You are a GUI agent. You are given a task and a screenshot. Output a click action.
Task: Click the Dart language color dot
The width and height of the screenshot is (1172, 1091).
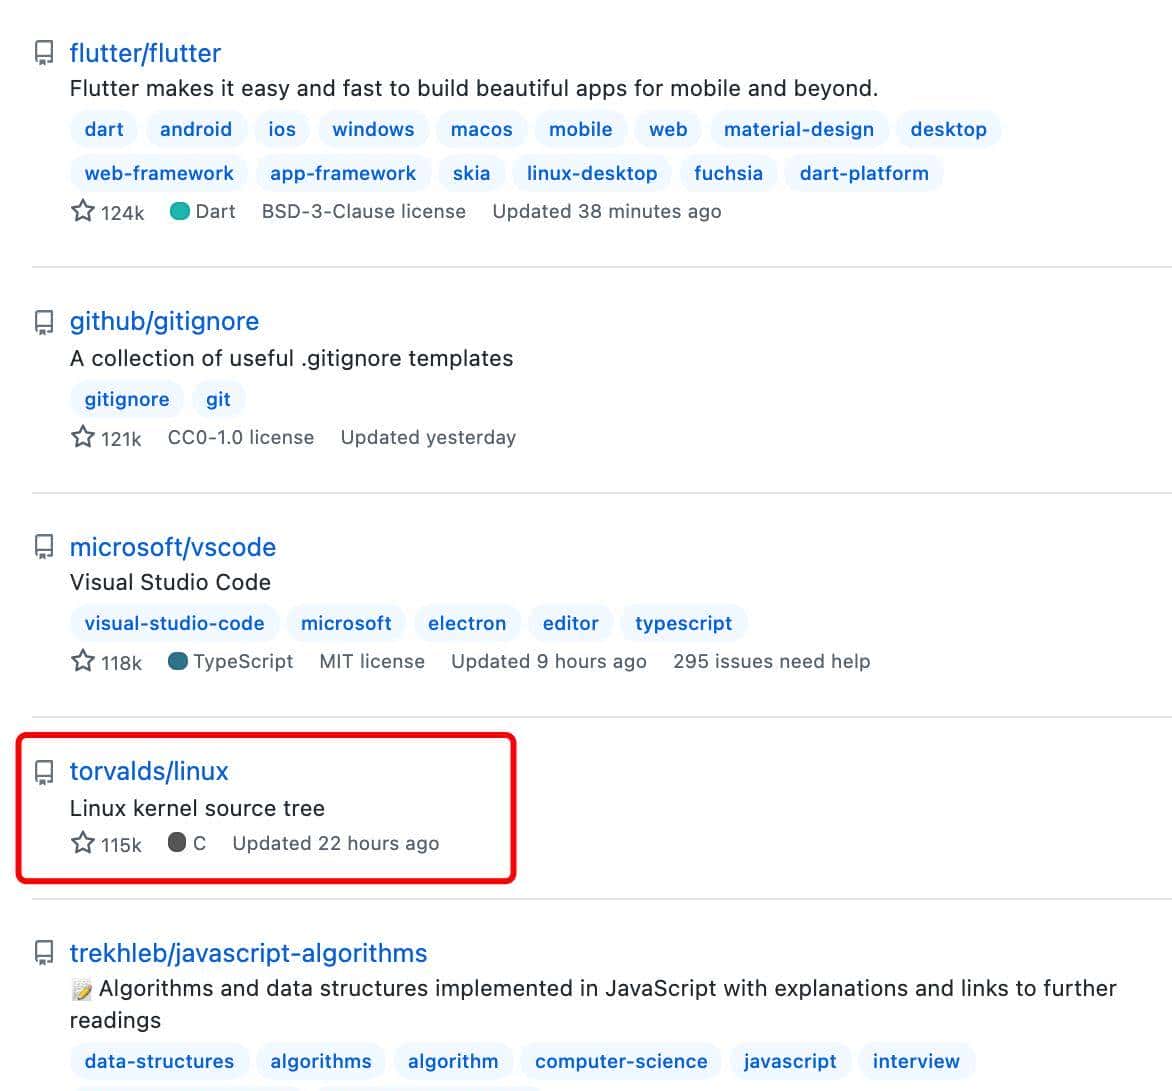pyautogui.click(x=180, y=211)
